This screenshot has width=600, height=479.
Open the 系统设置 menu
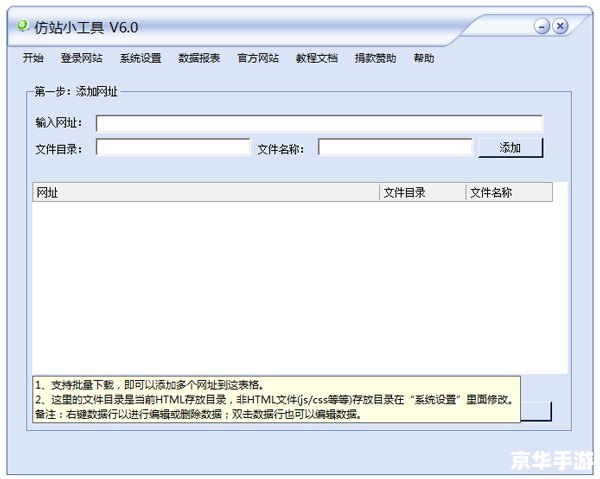140,58
